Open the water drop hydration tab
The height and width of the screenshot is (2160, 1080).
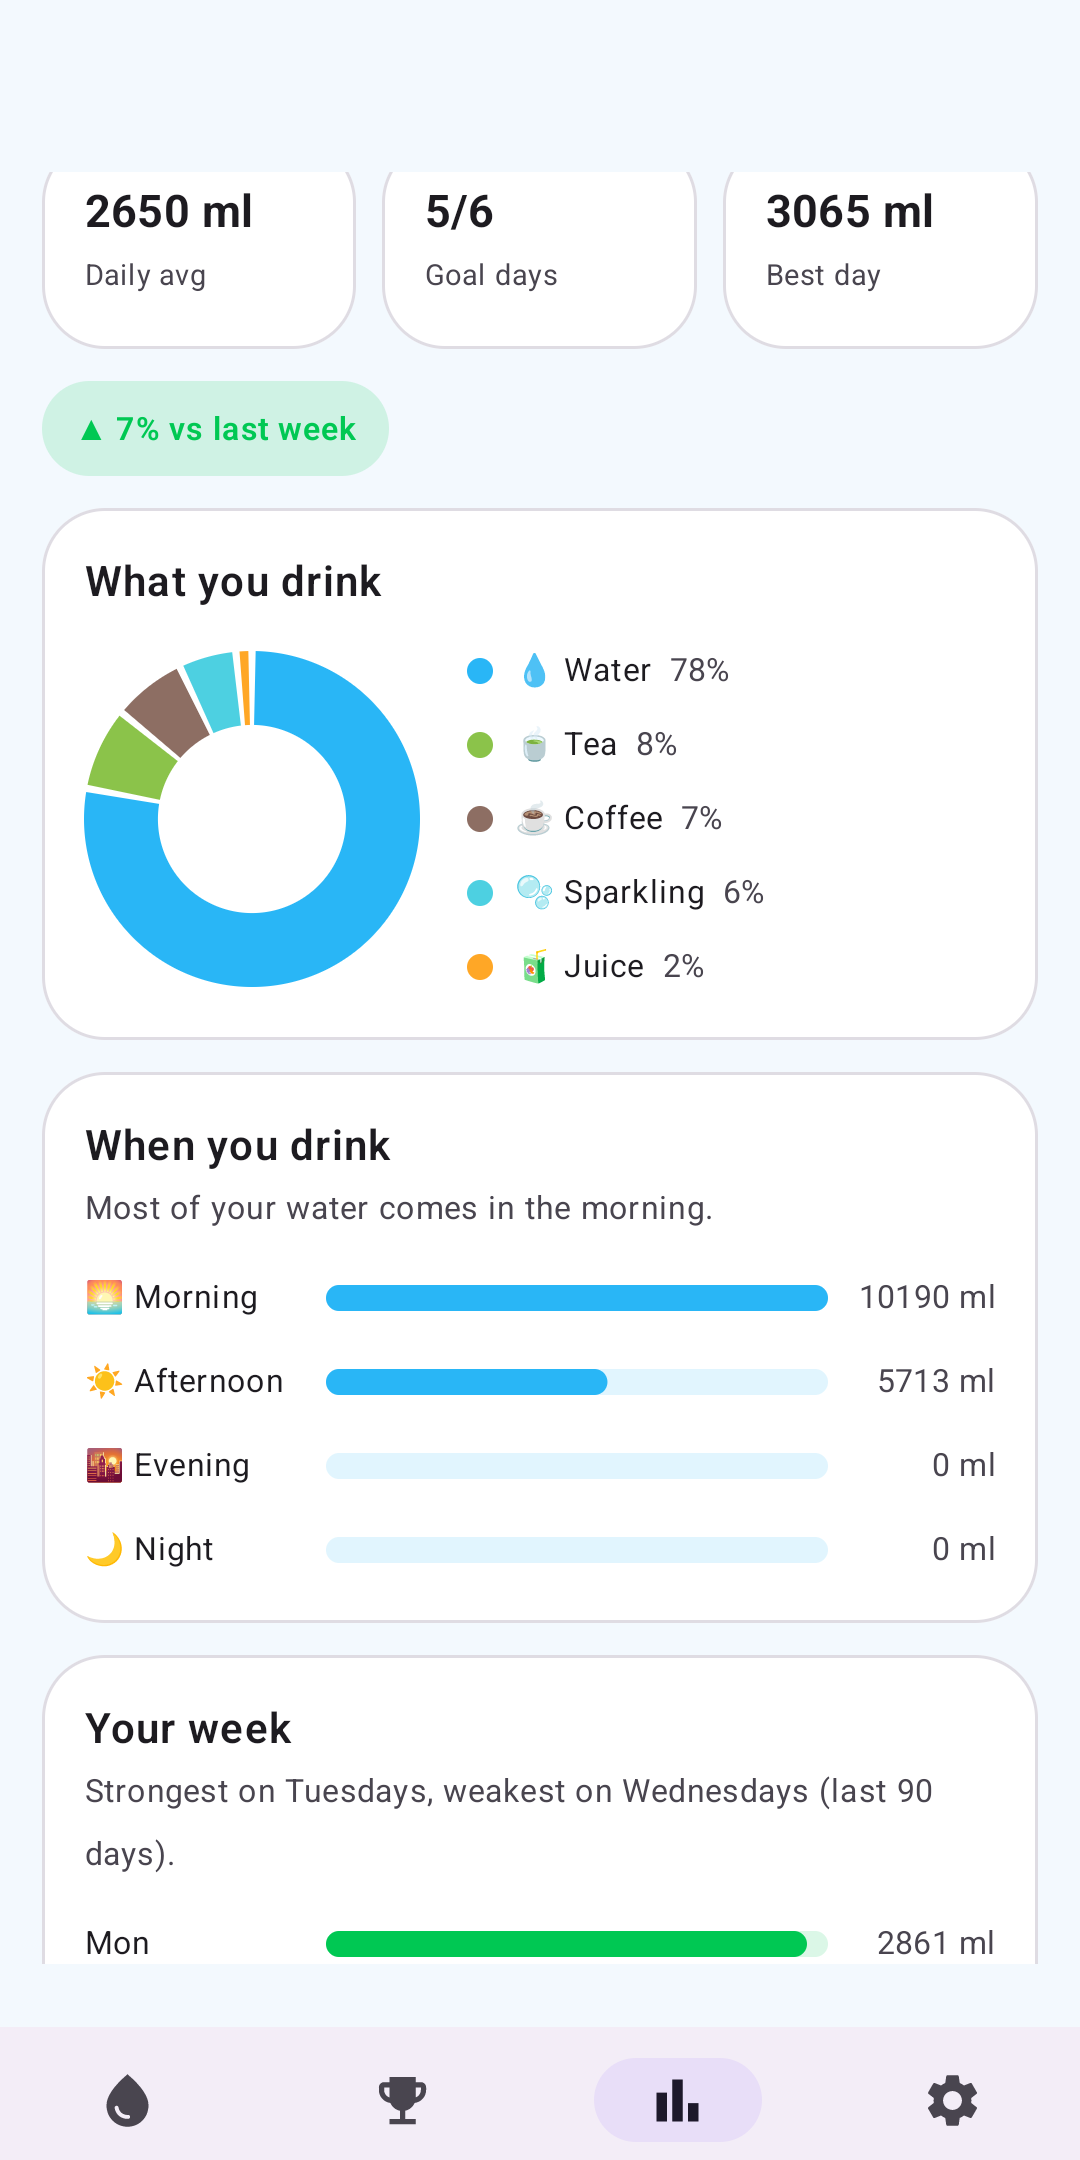pyautogui.click(x=127, y=2100)
